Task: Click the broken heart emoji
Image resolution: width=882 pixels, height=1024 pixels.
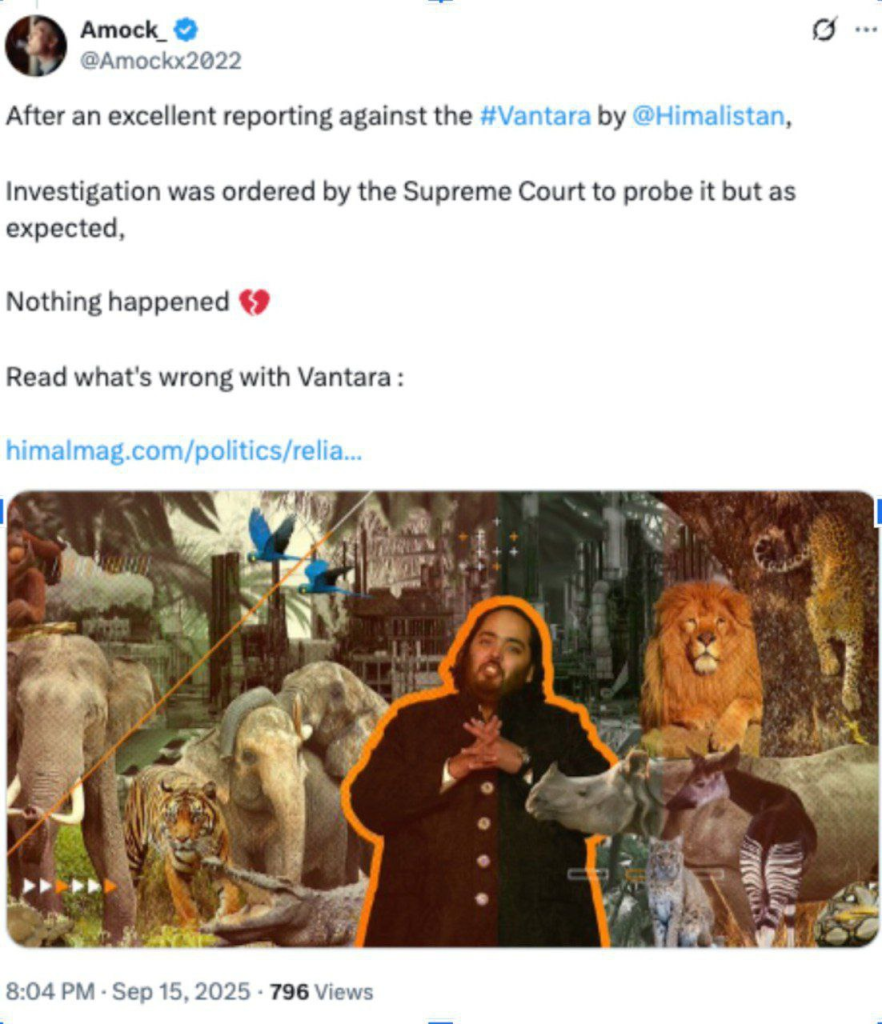Action: (x=254, y=302)
